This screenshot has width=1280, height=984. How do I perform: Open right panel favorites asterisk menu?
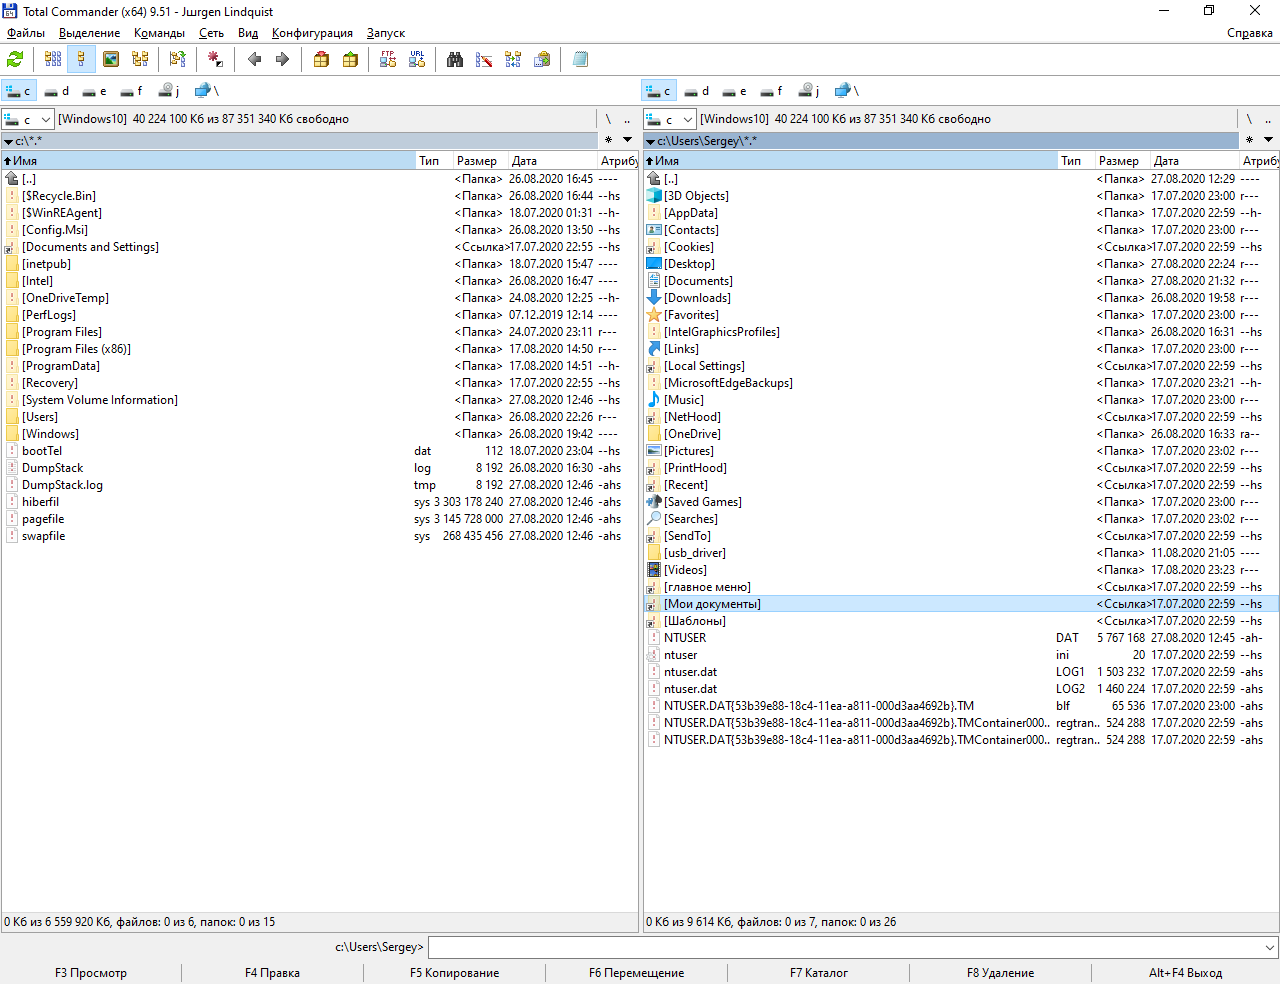pyautogui.click(x=1249, y=140)
